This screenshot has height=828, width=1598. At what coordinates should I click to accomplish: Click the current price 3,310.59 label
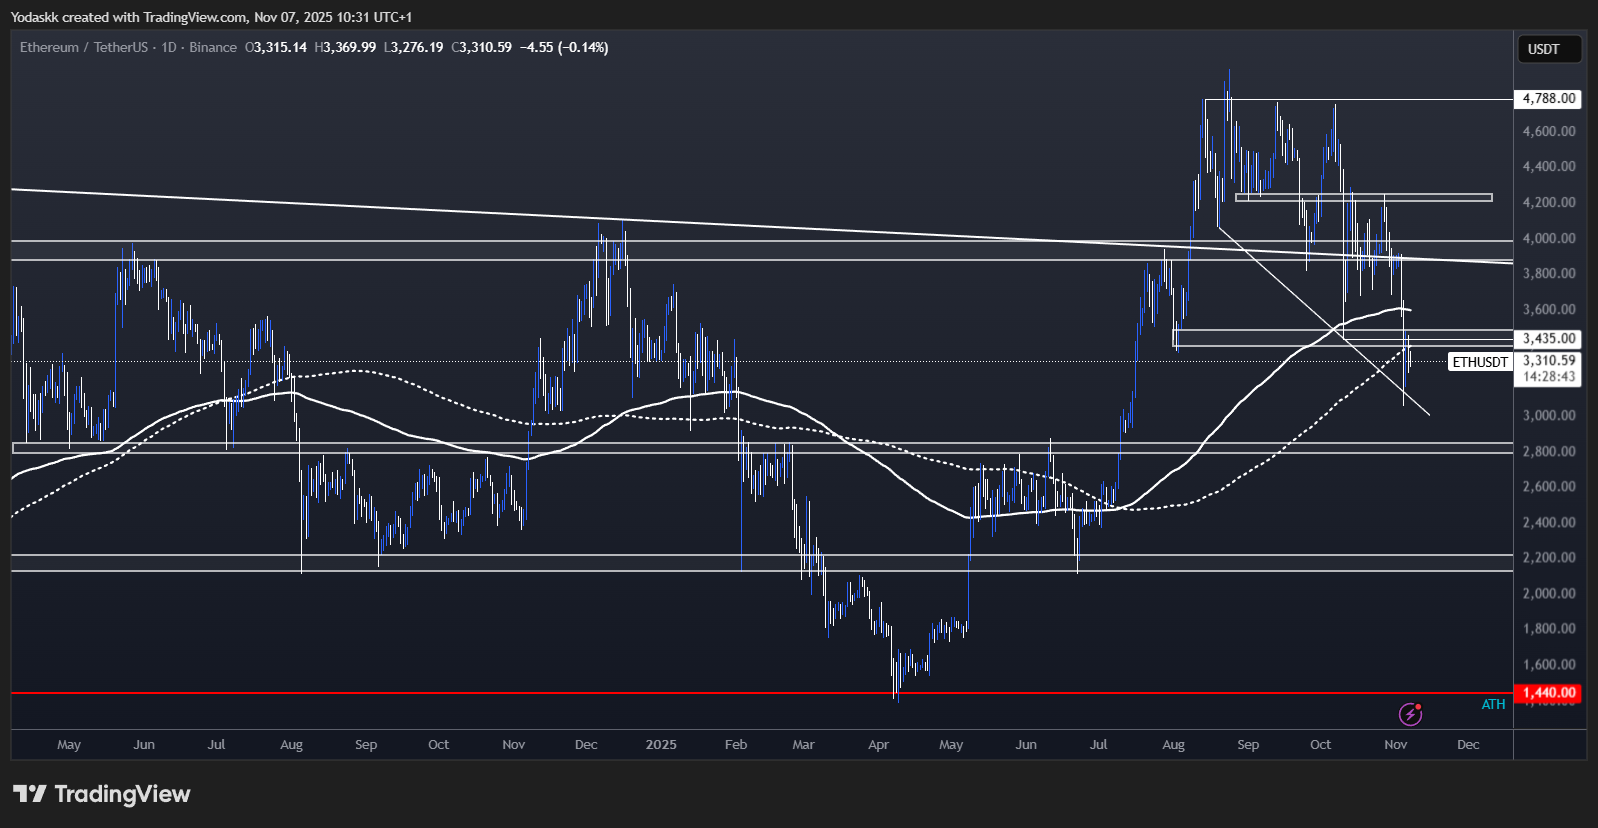(1548, 360)
